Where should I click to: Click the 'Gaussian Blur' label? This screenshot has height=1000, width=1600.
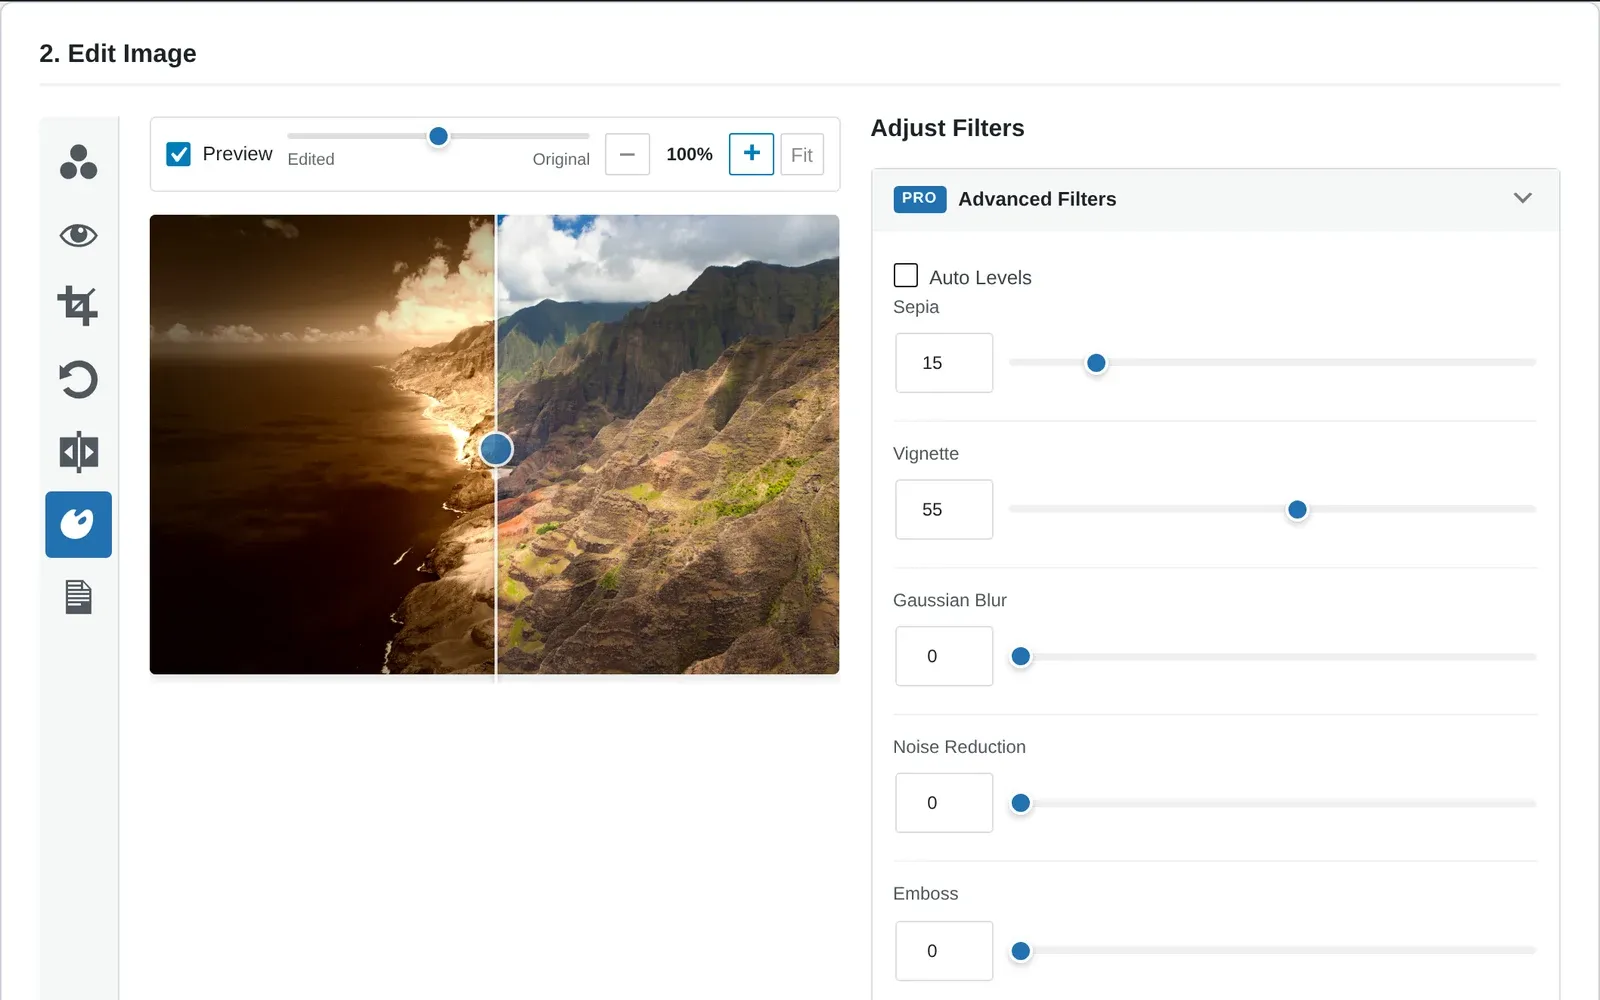pyautogui.click(x=950, y=600)
